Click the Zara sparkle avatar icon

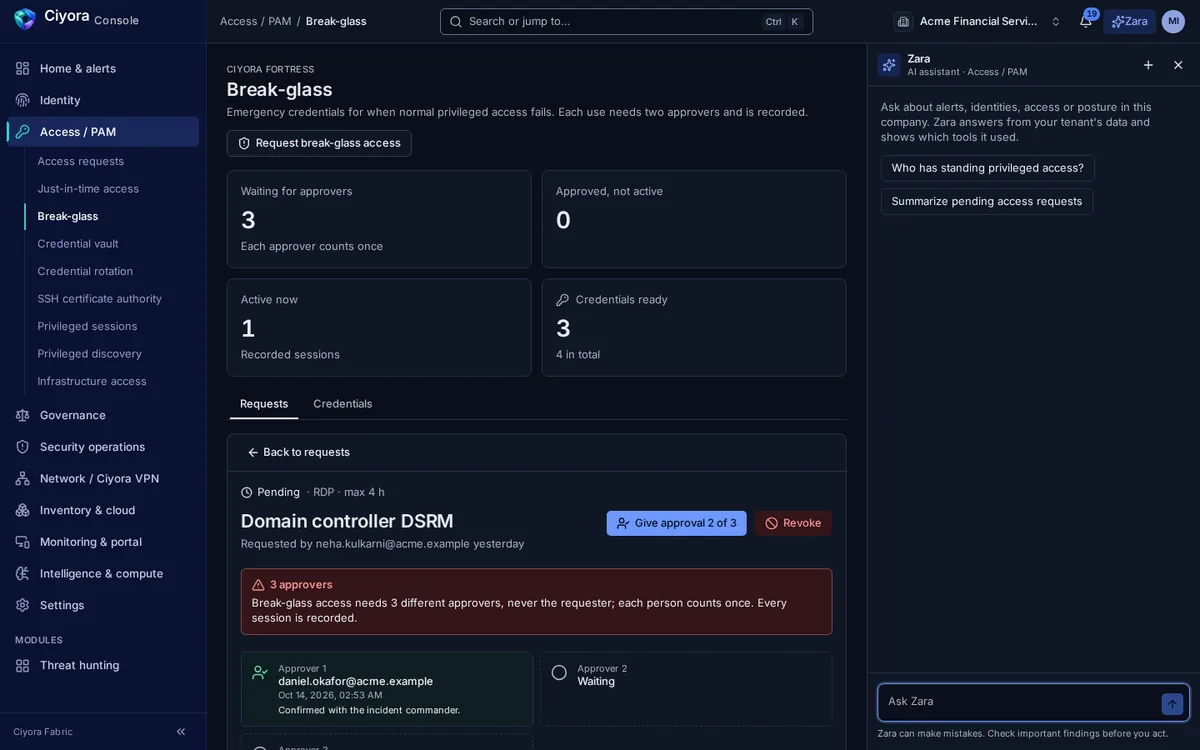pyautogui.click(x=889, y=65)
